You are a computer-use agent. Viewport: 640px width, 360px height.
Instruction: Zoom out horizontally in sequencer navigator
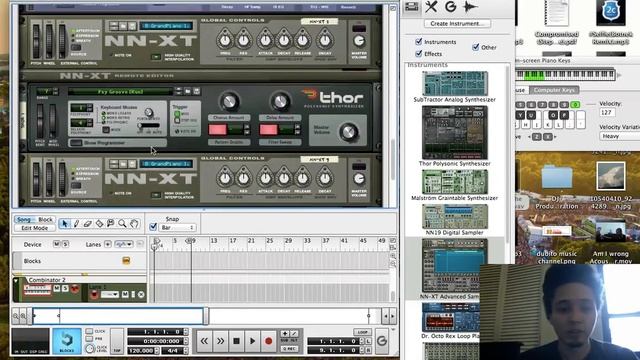[16, 316]
